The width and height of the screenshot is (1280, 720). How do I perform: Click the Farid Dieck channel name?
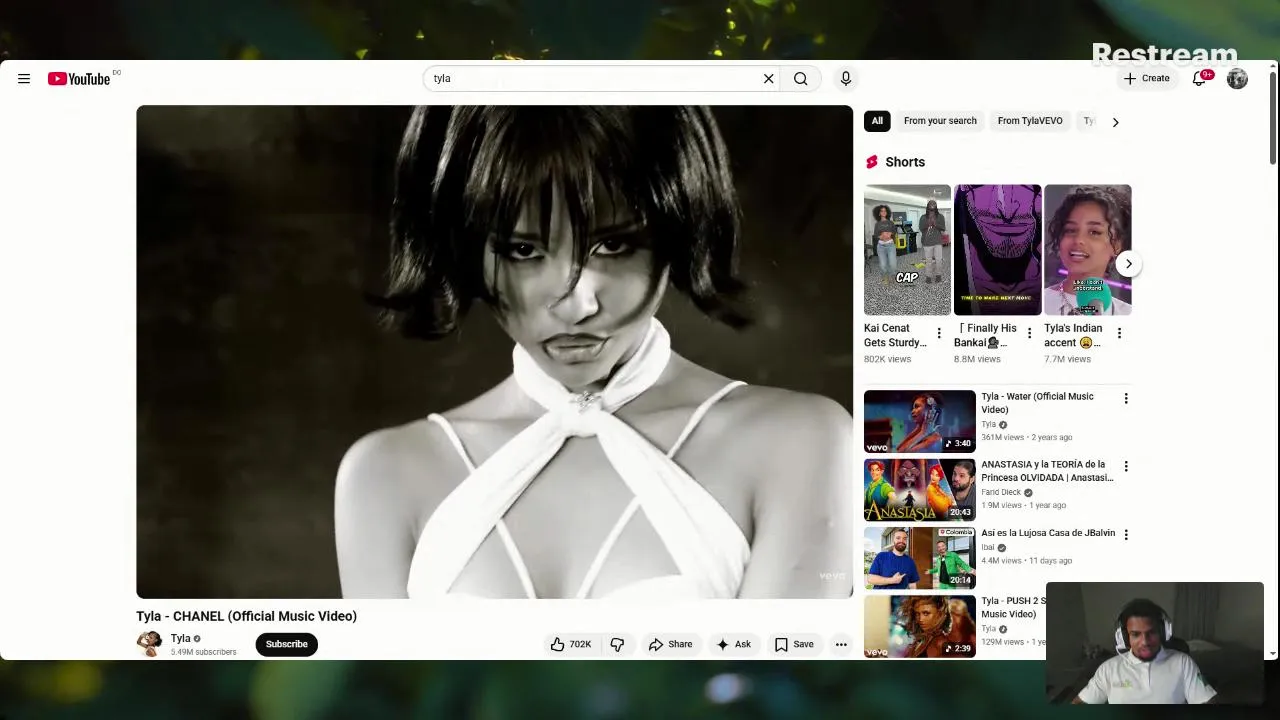click(1001, 492)
